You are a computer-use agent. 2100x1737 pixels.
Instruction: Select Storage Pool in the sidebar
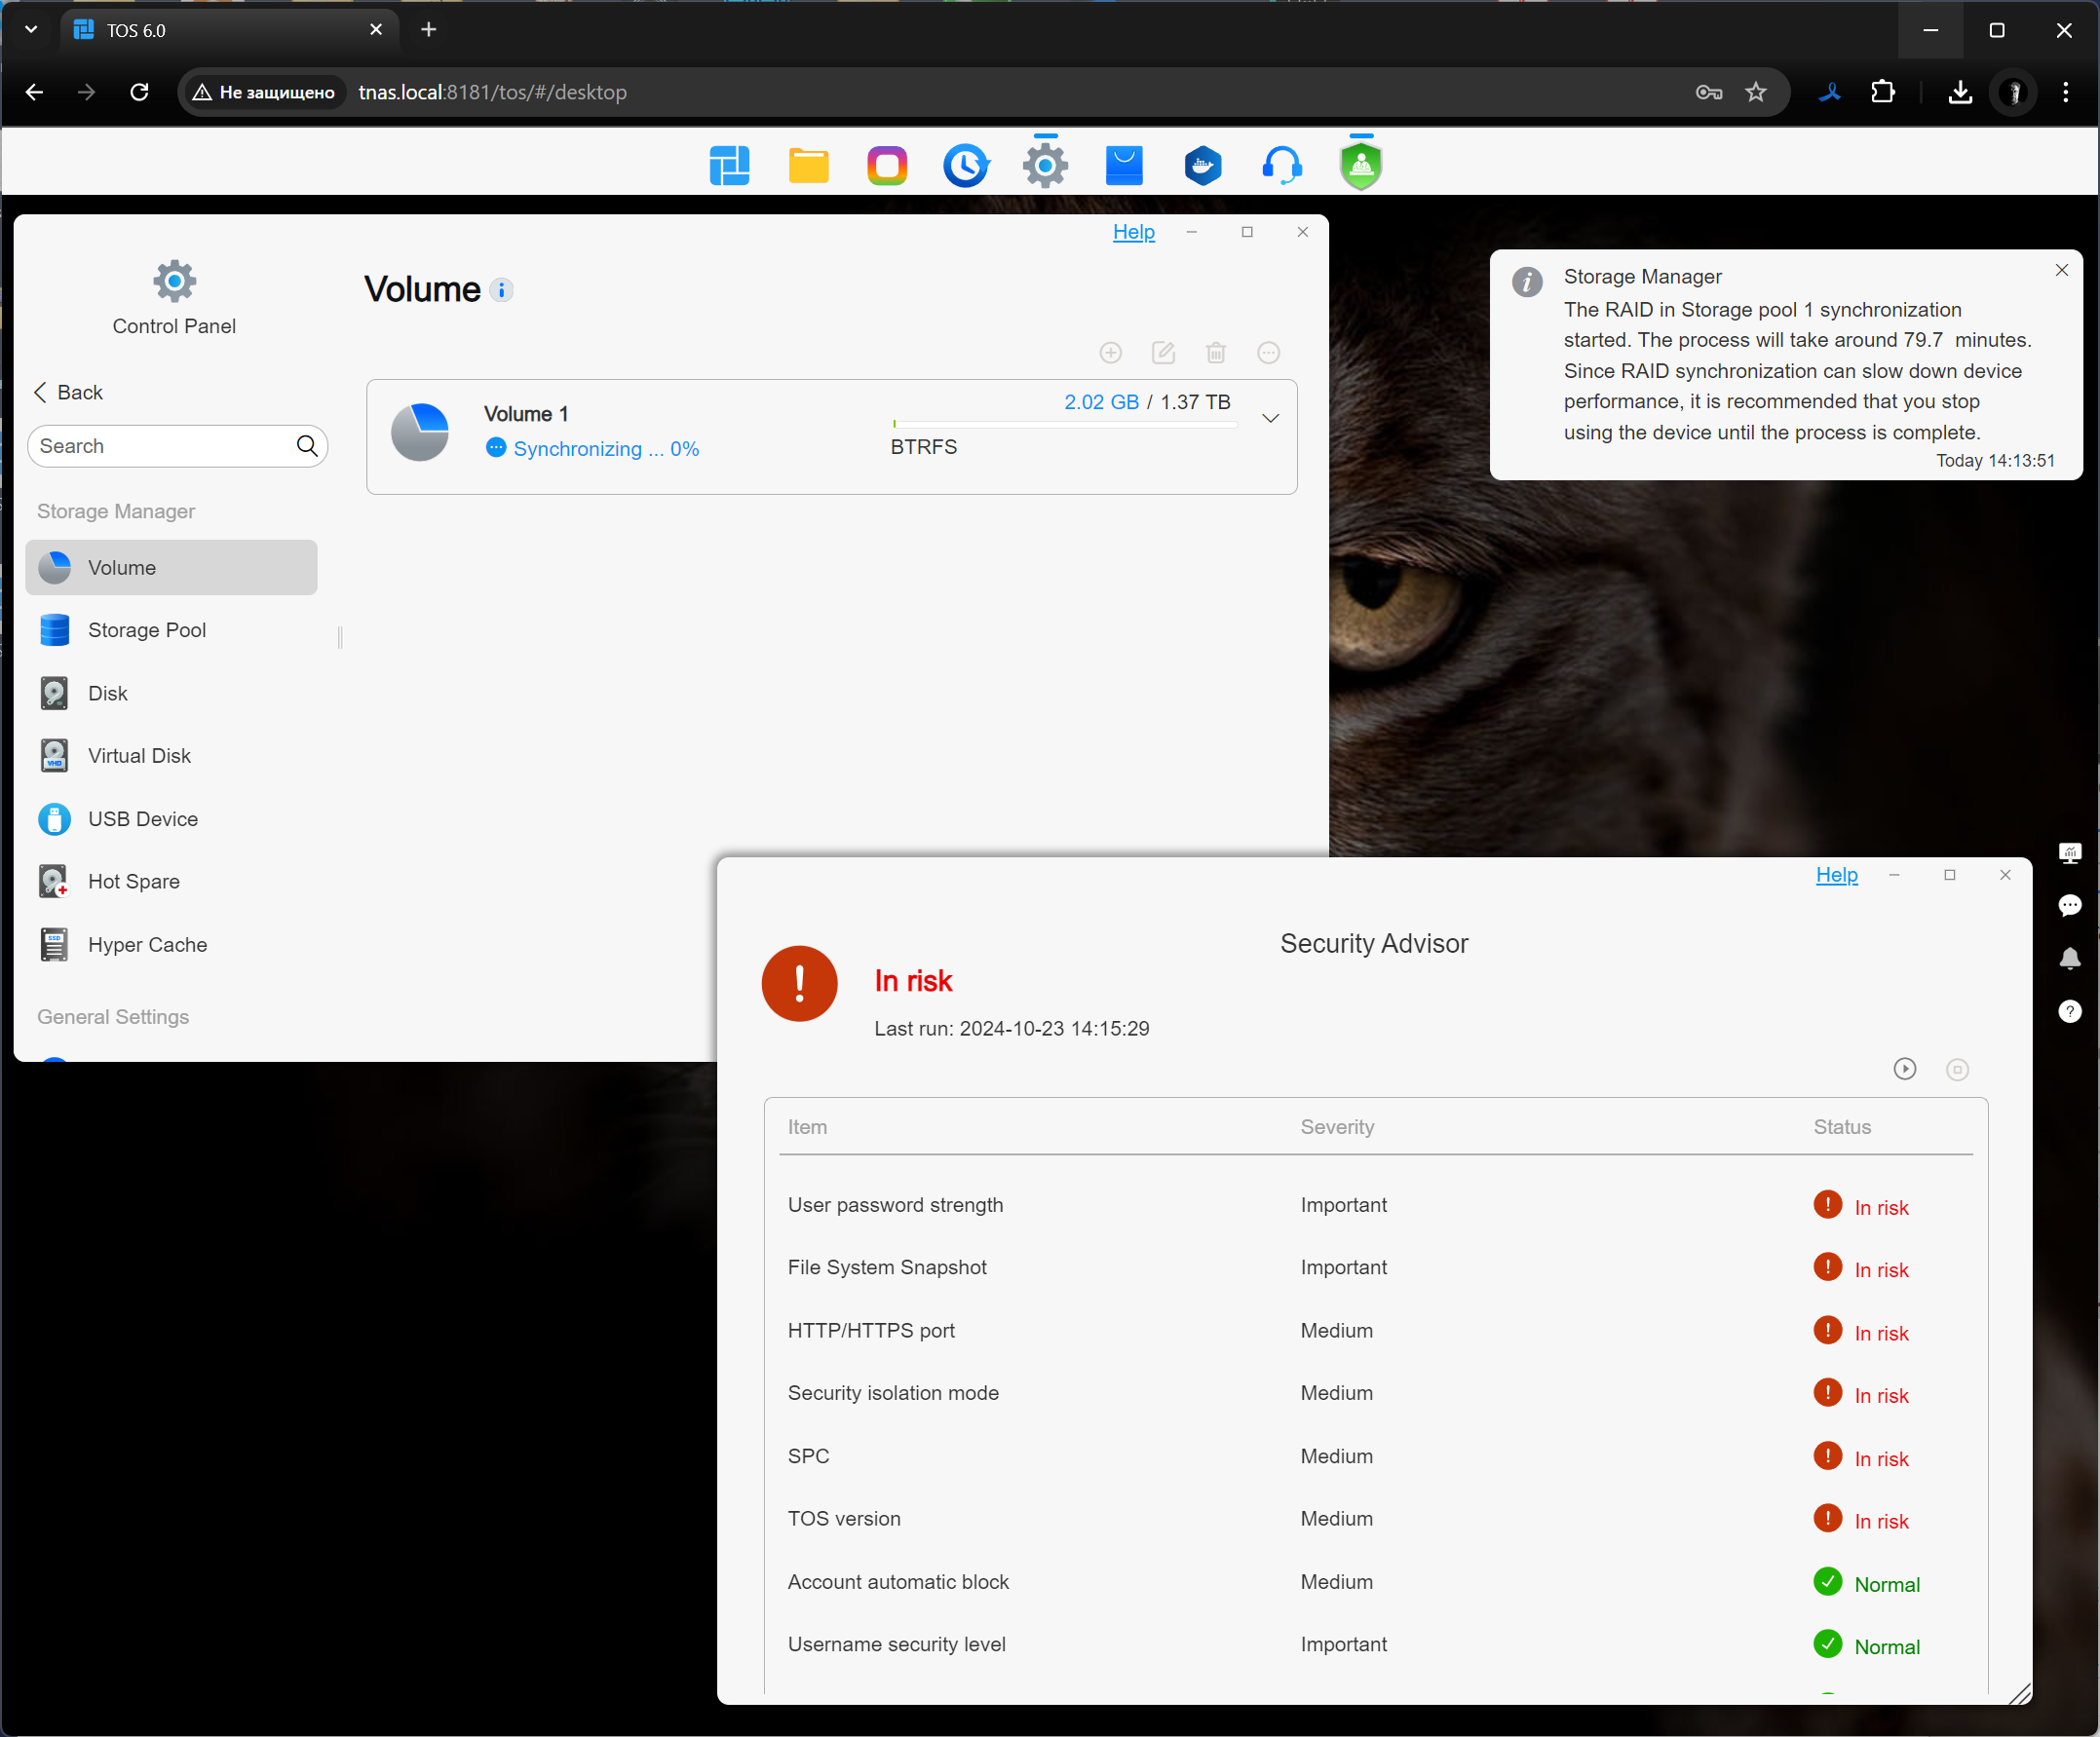click(146, 630)
